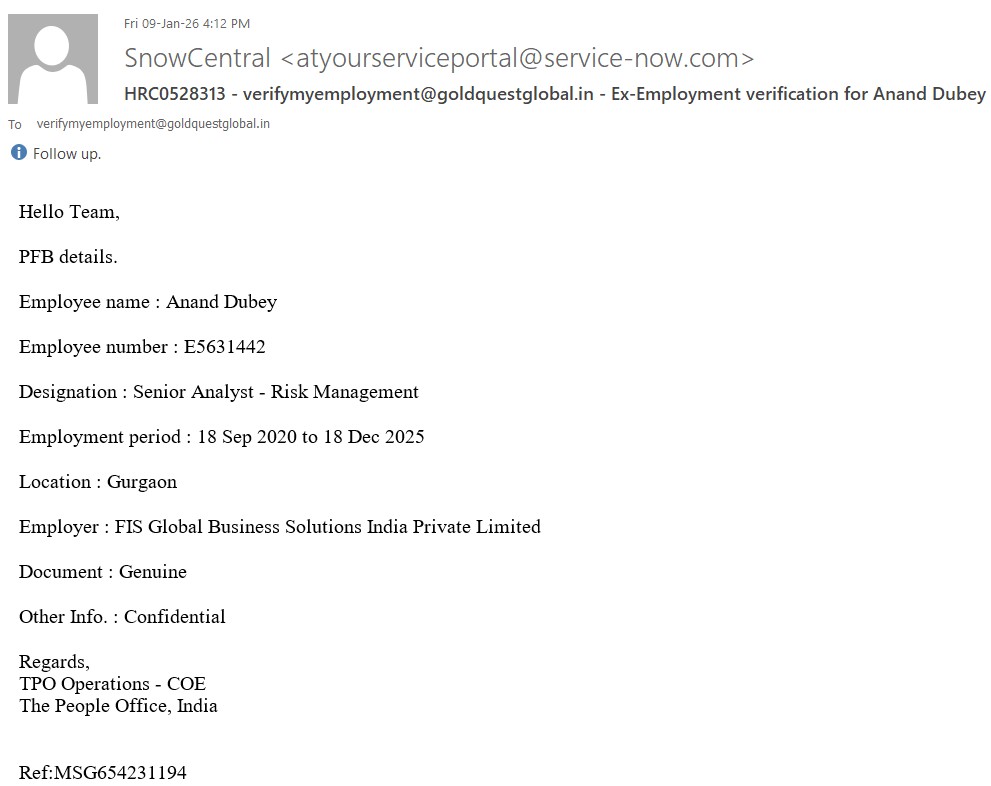Click the blue info icon beside Follow up
The image size is (991, 786).
18,153
